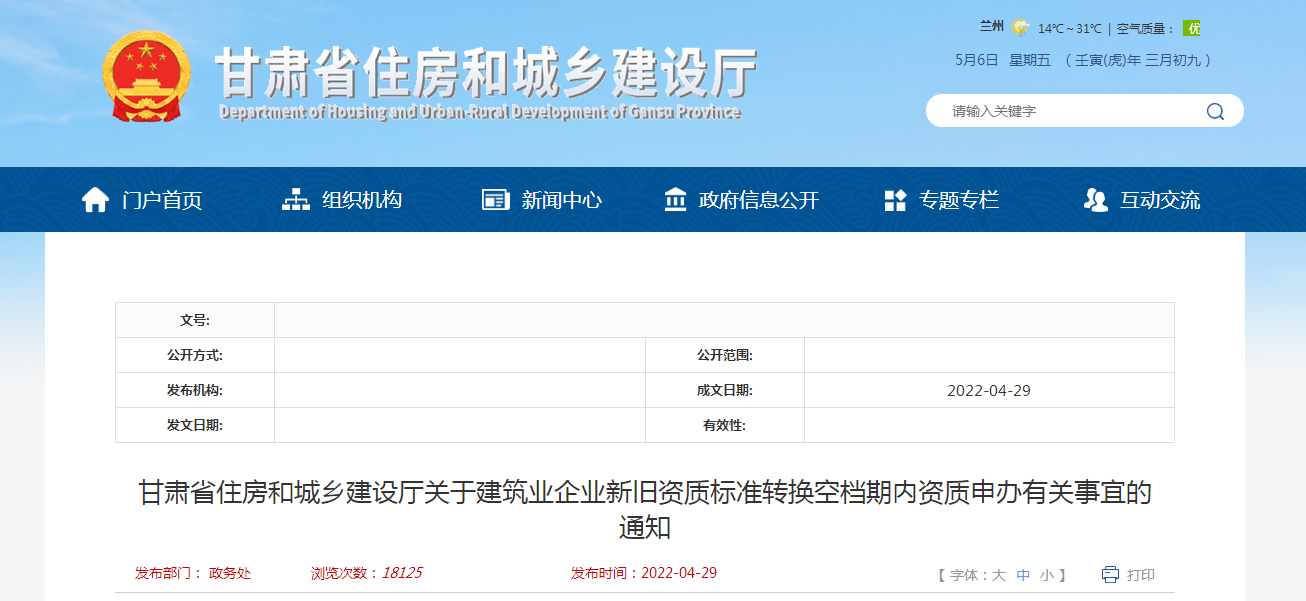Click the newspaper icon for 新闻中心

tap(495, 200)
